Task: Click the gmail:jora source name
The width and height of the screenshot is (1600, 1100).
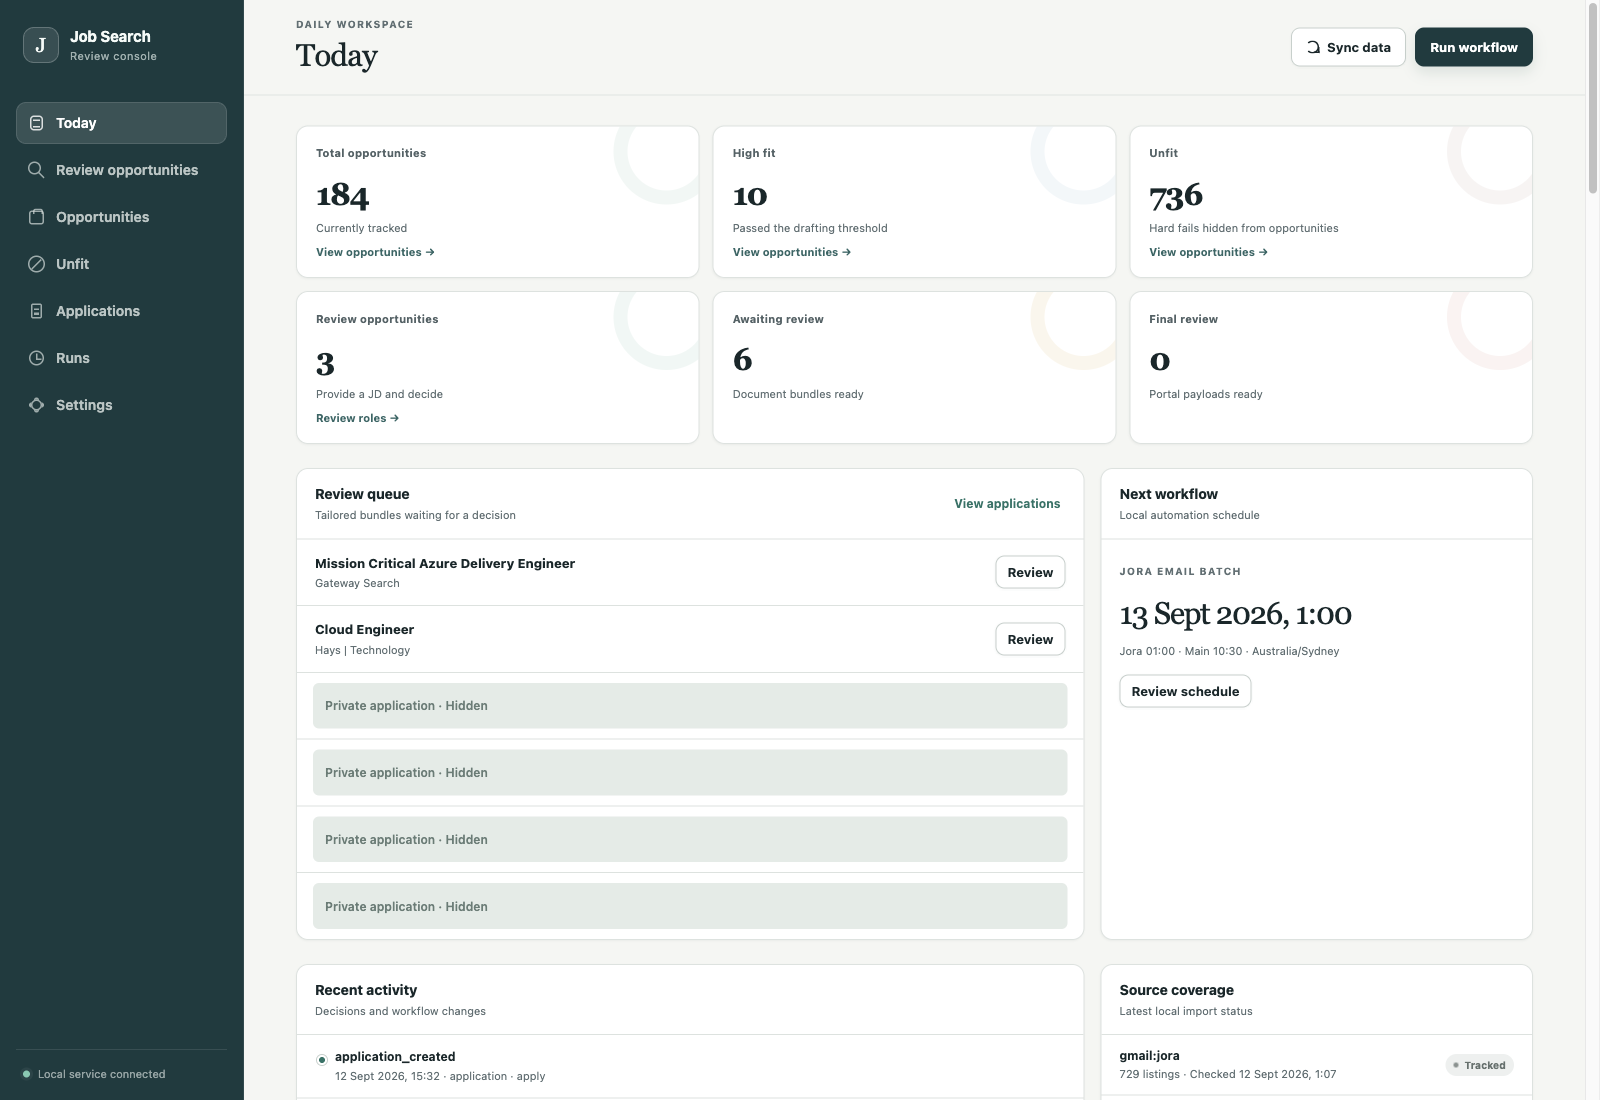Action: [1150, 1055]
